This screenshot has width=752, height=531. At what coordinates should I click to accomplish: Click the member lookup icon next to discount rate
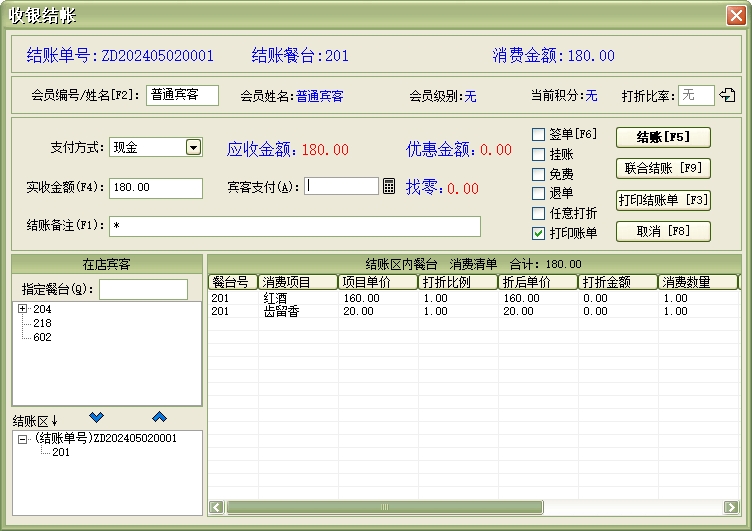728,96
